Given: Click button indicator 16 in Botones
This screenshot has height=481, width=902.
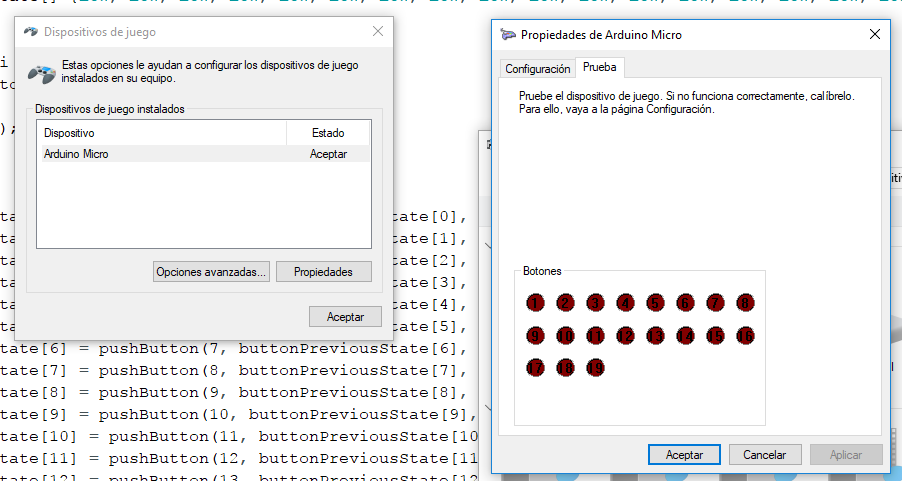Looking at the screenshot, I should (745, 335).
